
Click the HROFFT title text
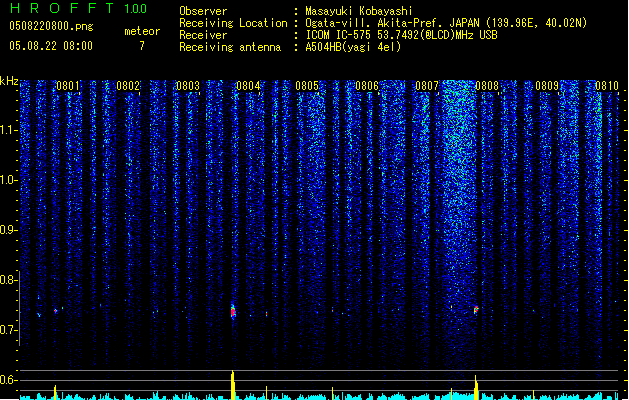pyautogui.click(x=61, y=8)
